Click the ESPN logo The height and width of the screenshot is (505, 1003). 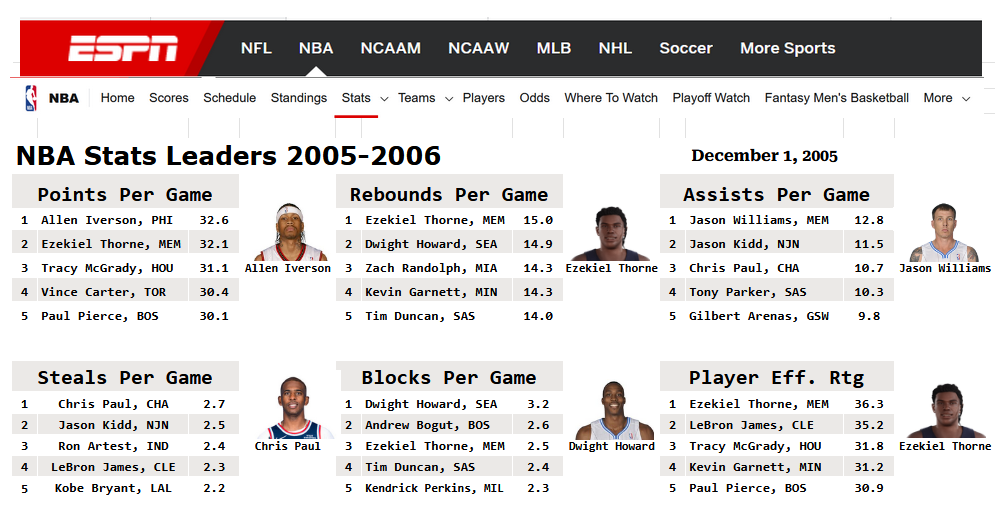coord(123,49)
